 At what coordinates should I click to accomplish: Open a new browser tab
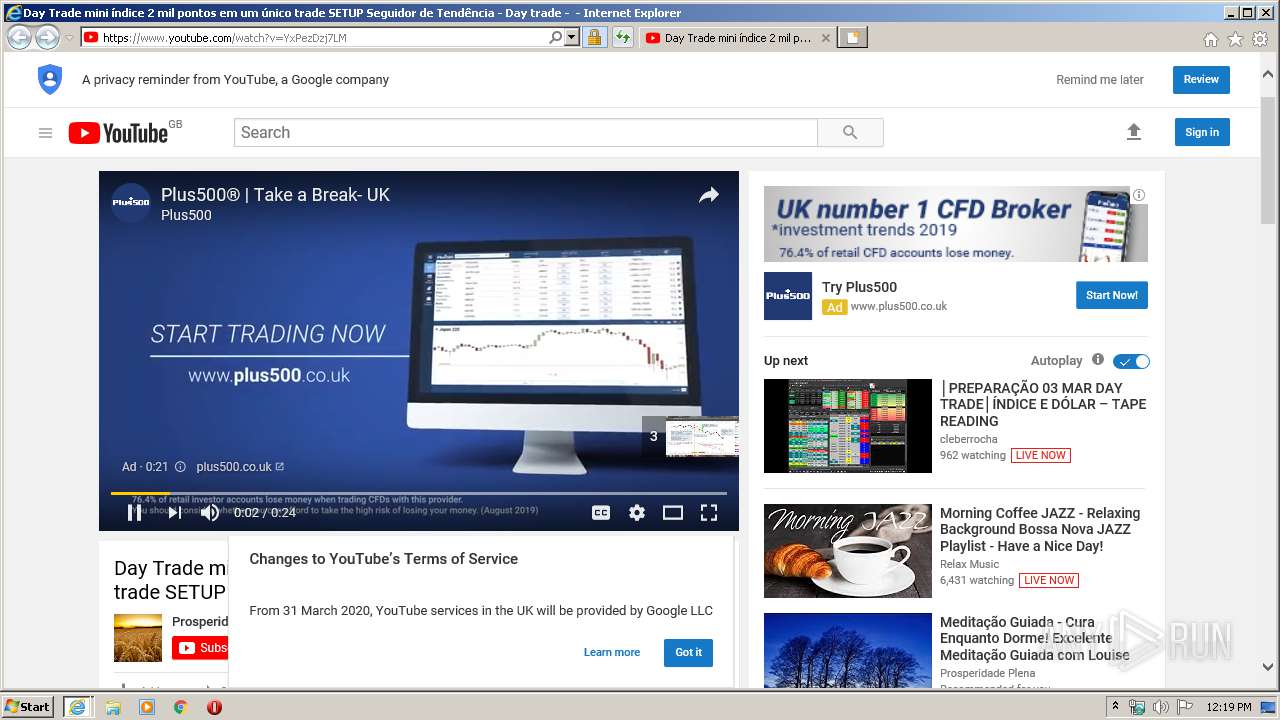pos(853,38)
